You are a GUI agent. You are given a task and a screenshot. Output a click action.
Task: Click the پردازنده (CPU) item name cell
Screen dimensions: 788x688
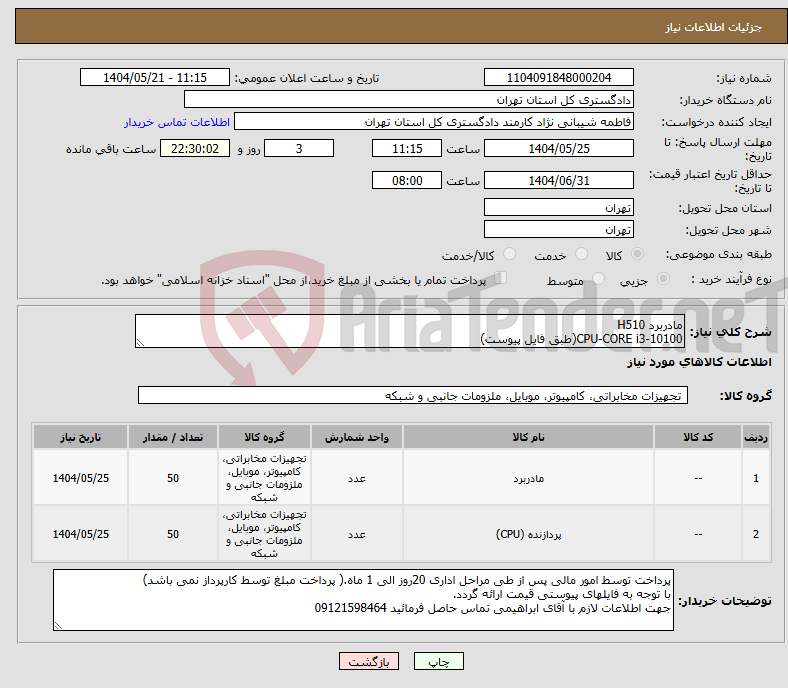tap(528, 534)
